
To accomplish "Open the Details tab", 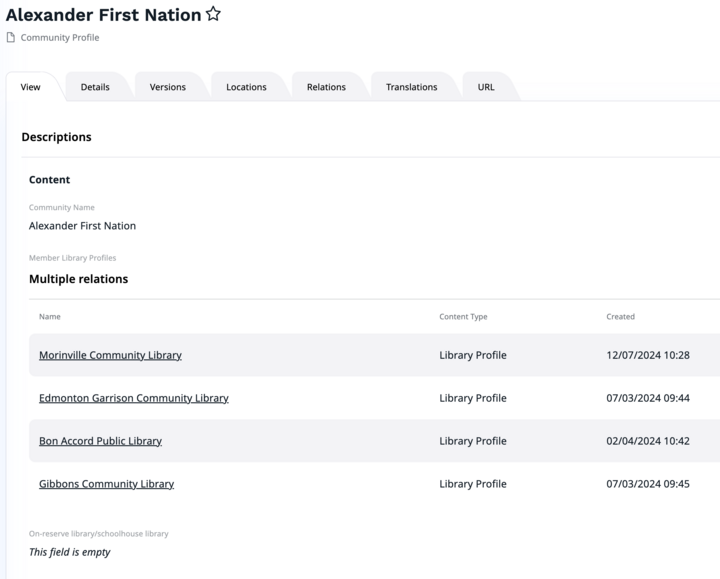I will [95, 87].
